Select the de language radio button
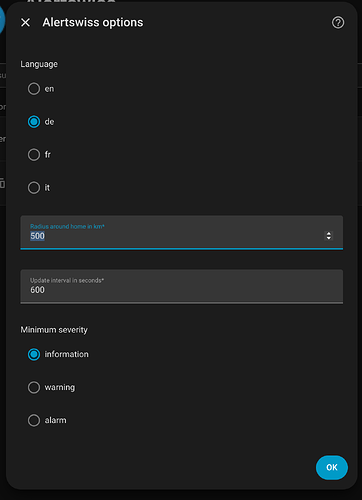362x500 pixels. 34,122
